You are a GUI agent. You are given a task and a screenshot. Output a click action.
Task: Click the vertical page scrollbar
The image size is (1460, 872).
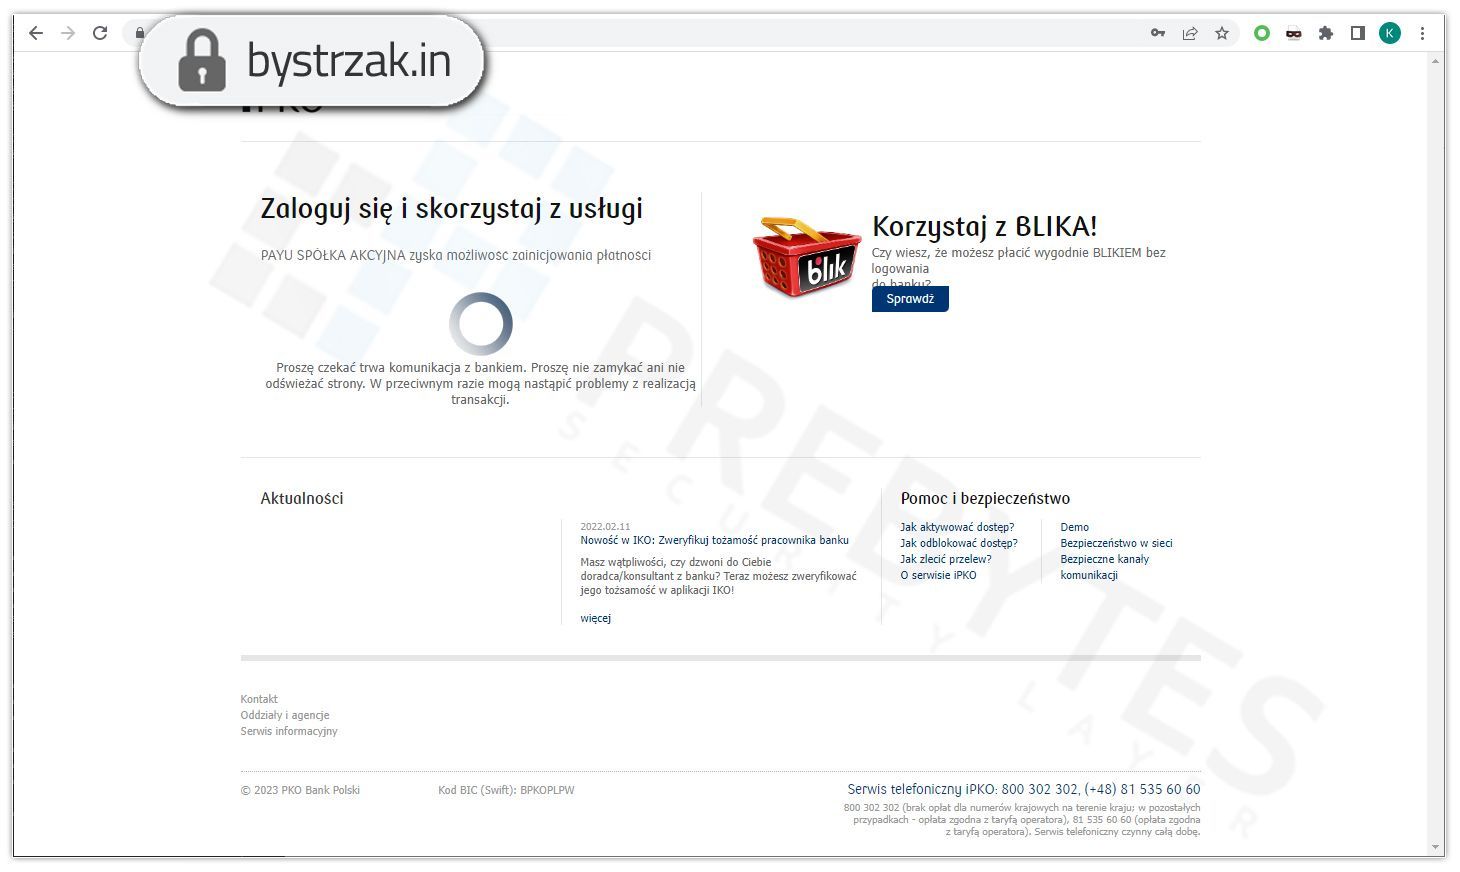coord(1434,450)
